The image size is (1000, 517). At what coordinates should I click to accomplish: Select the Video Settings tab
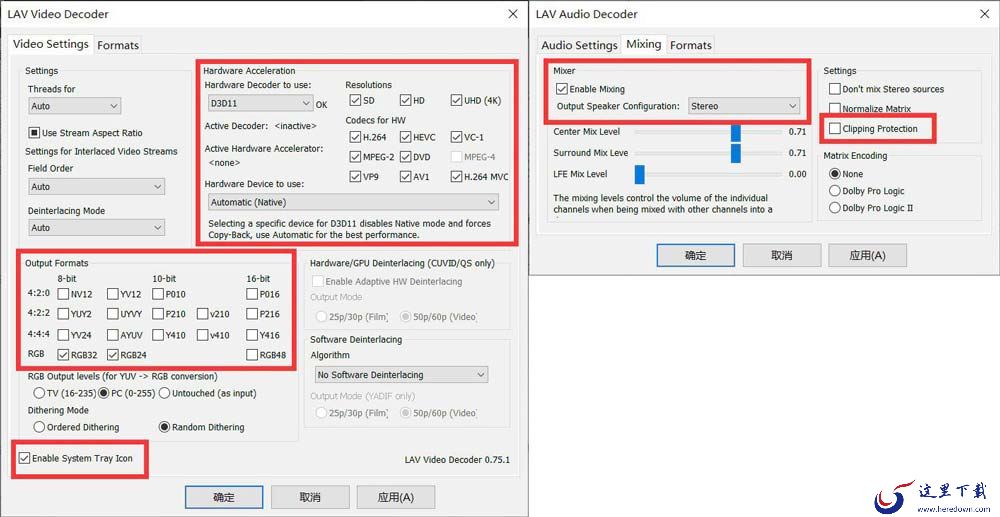[50, 44]
